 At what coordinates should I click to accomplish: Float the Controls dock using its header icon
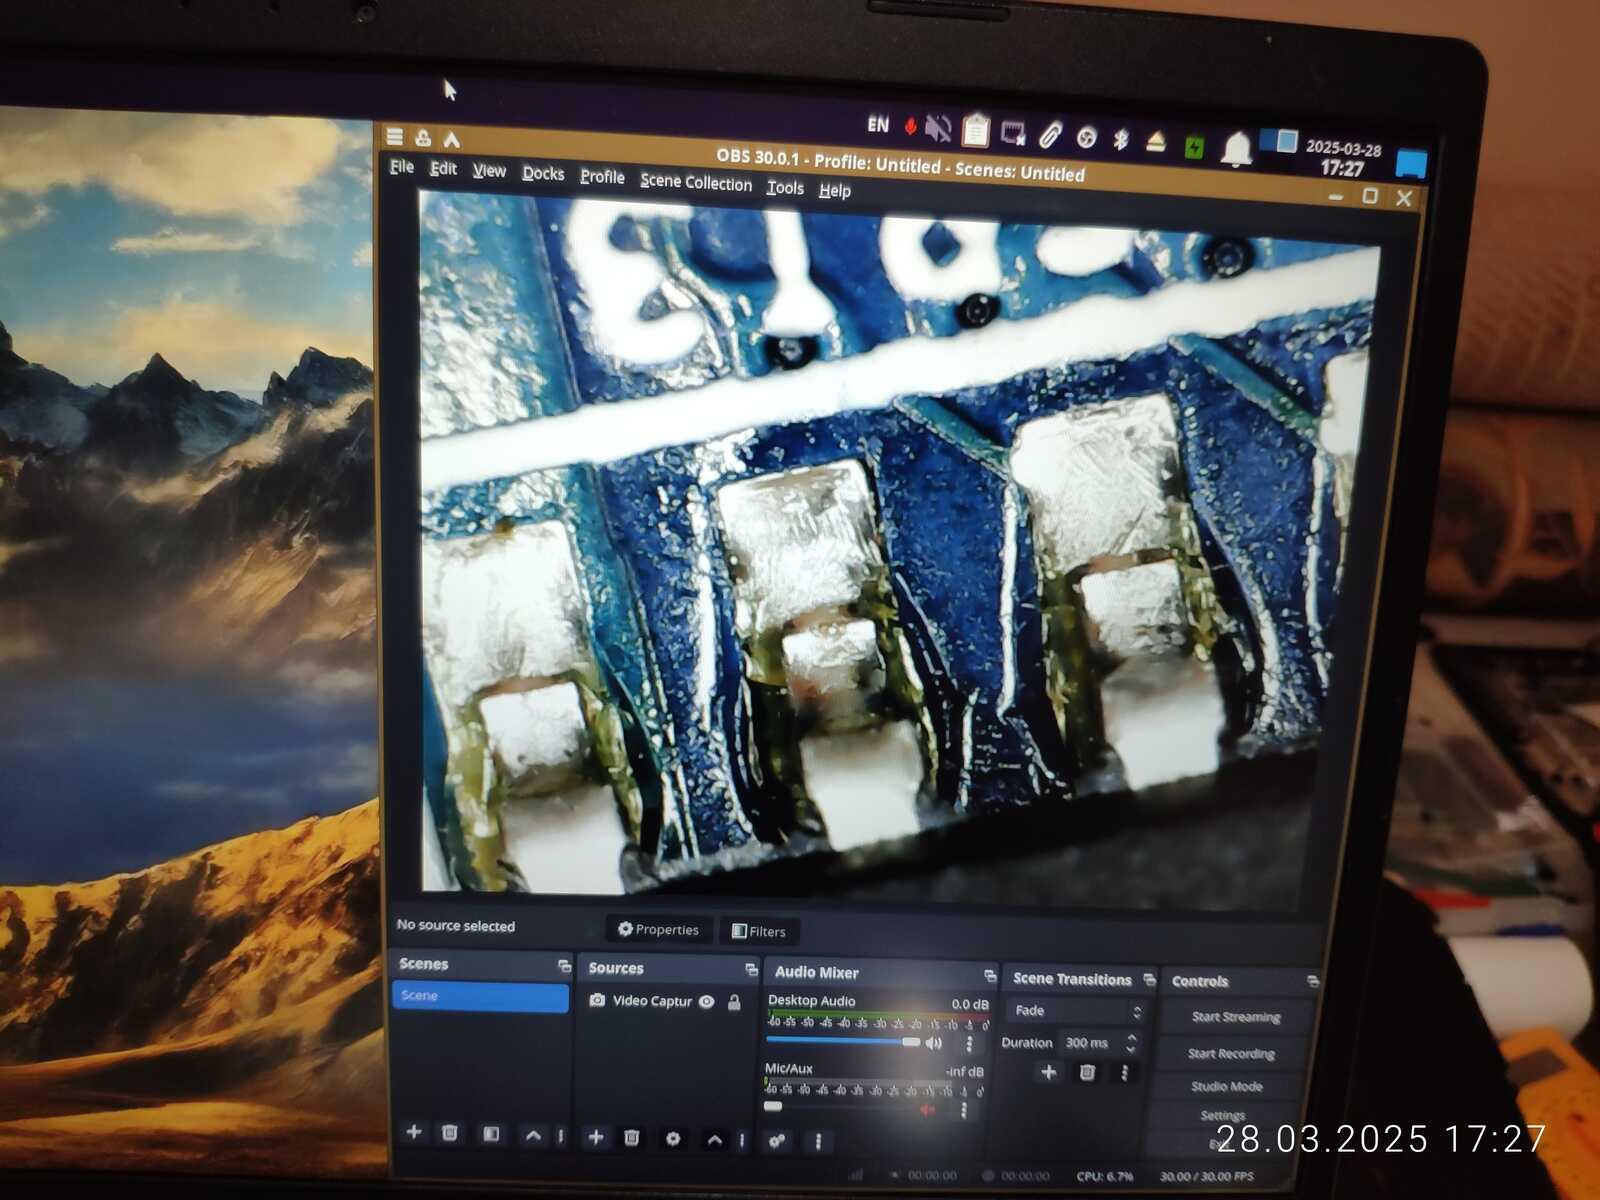[x=1312, y=982]
